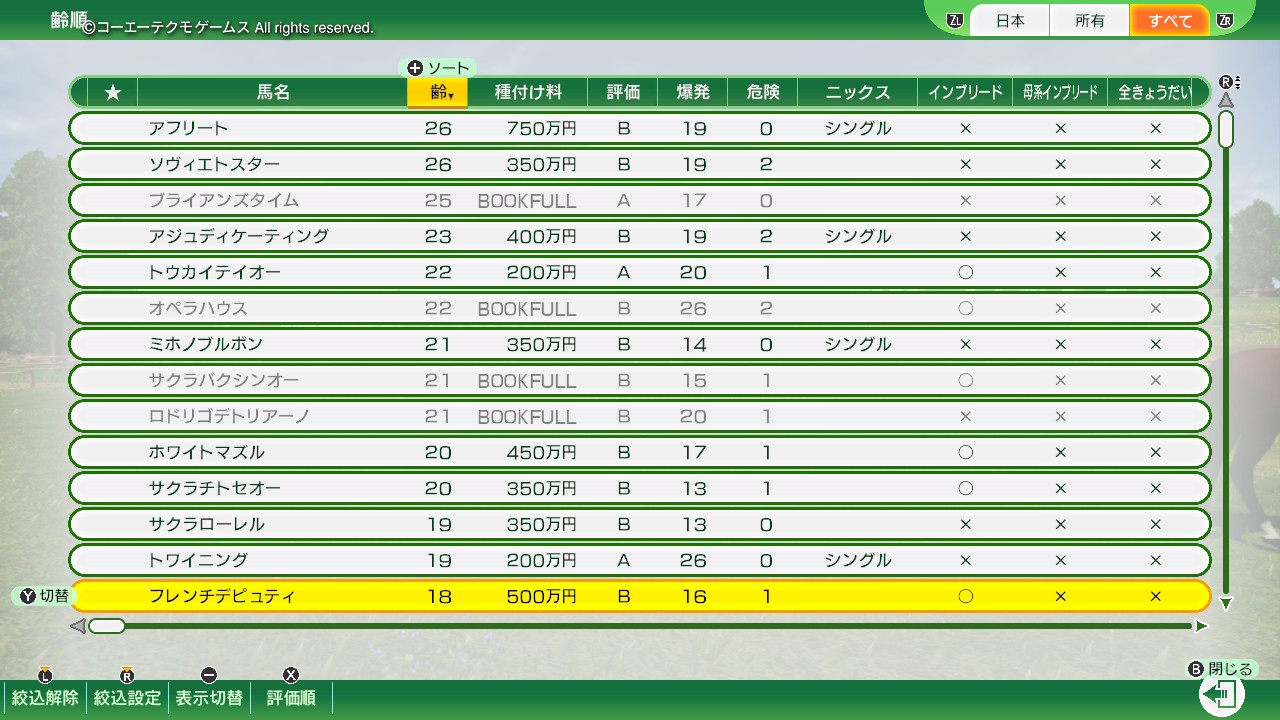Click the 表示切替 button
This screenshot has width=1280, height=720.
point(209,698)
